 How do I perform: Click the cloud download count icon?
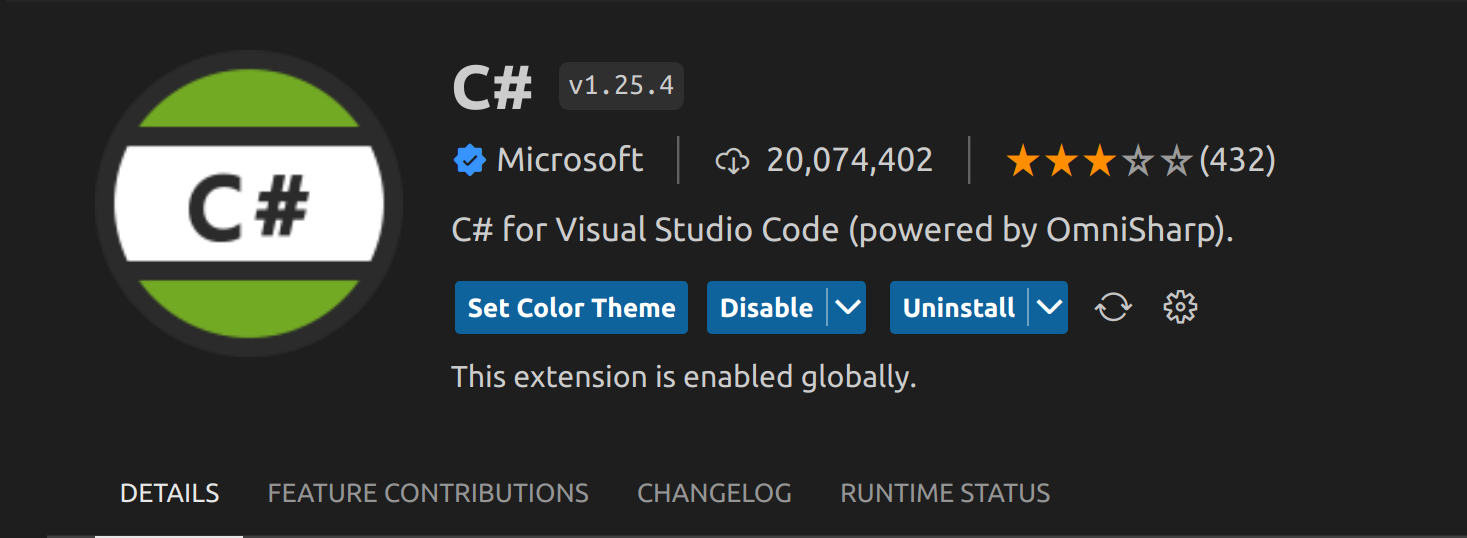pyautogui.click(x=733, y=160)
